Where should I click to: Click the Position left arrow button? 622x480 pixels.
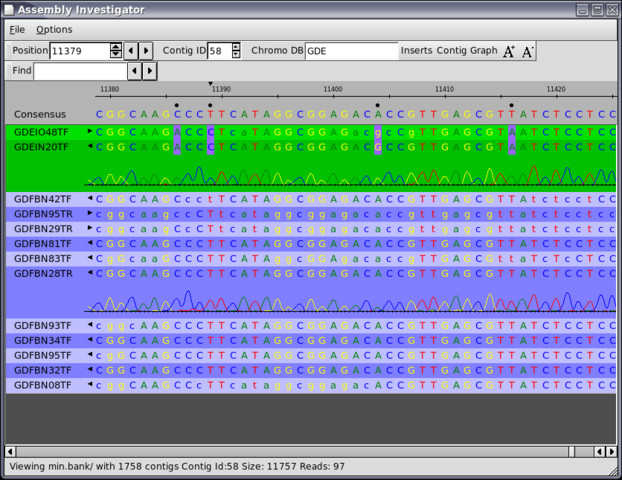point(131,51)
